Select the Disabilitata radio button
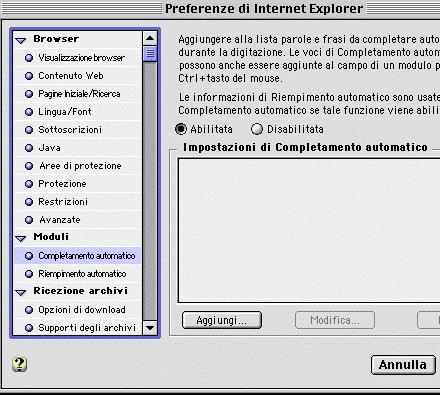 [257, 129]
